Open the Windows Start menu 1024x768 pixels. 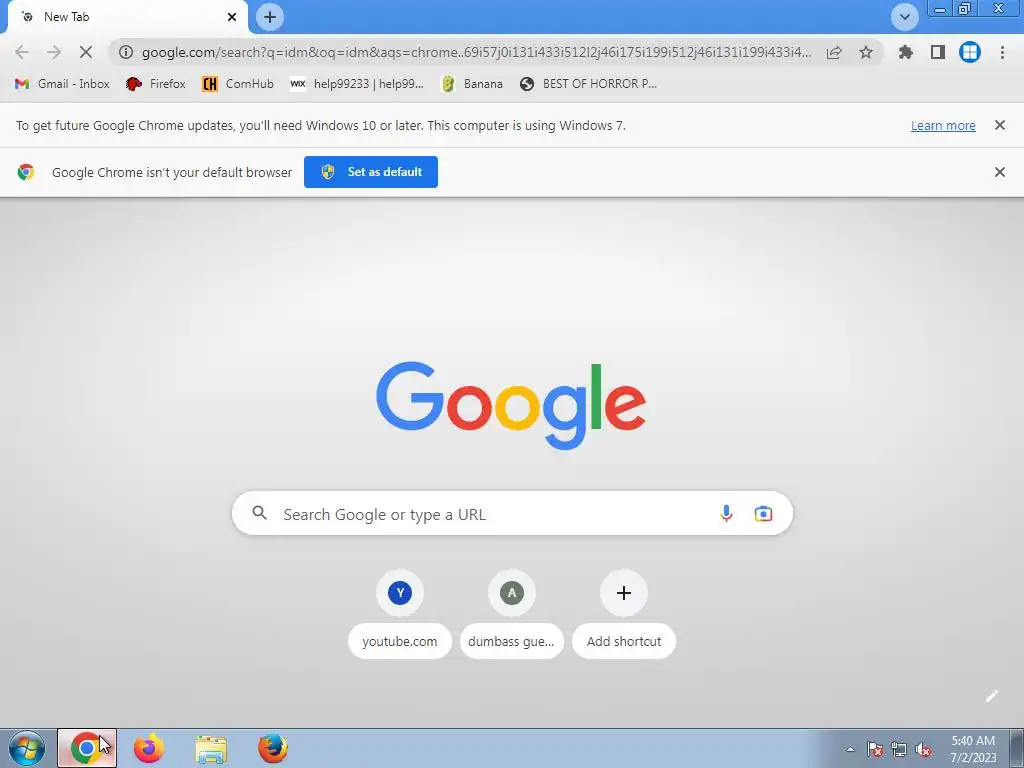(x=27, y=748)
